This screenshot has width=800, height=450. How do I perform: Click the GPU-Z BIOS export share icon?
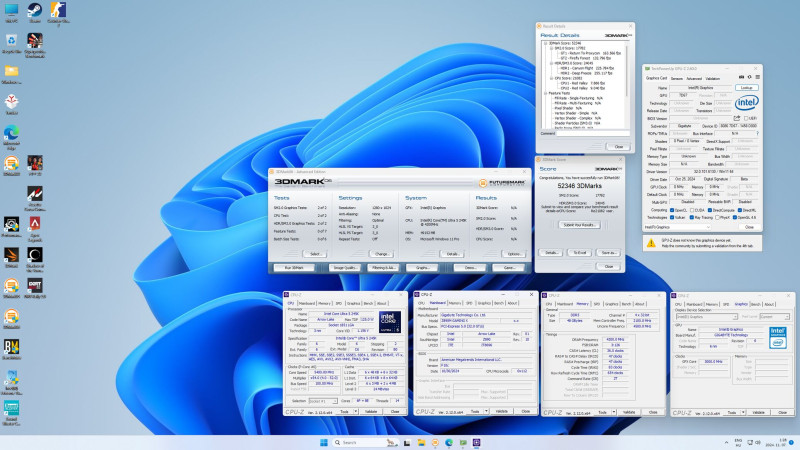tap(737, 118)
